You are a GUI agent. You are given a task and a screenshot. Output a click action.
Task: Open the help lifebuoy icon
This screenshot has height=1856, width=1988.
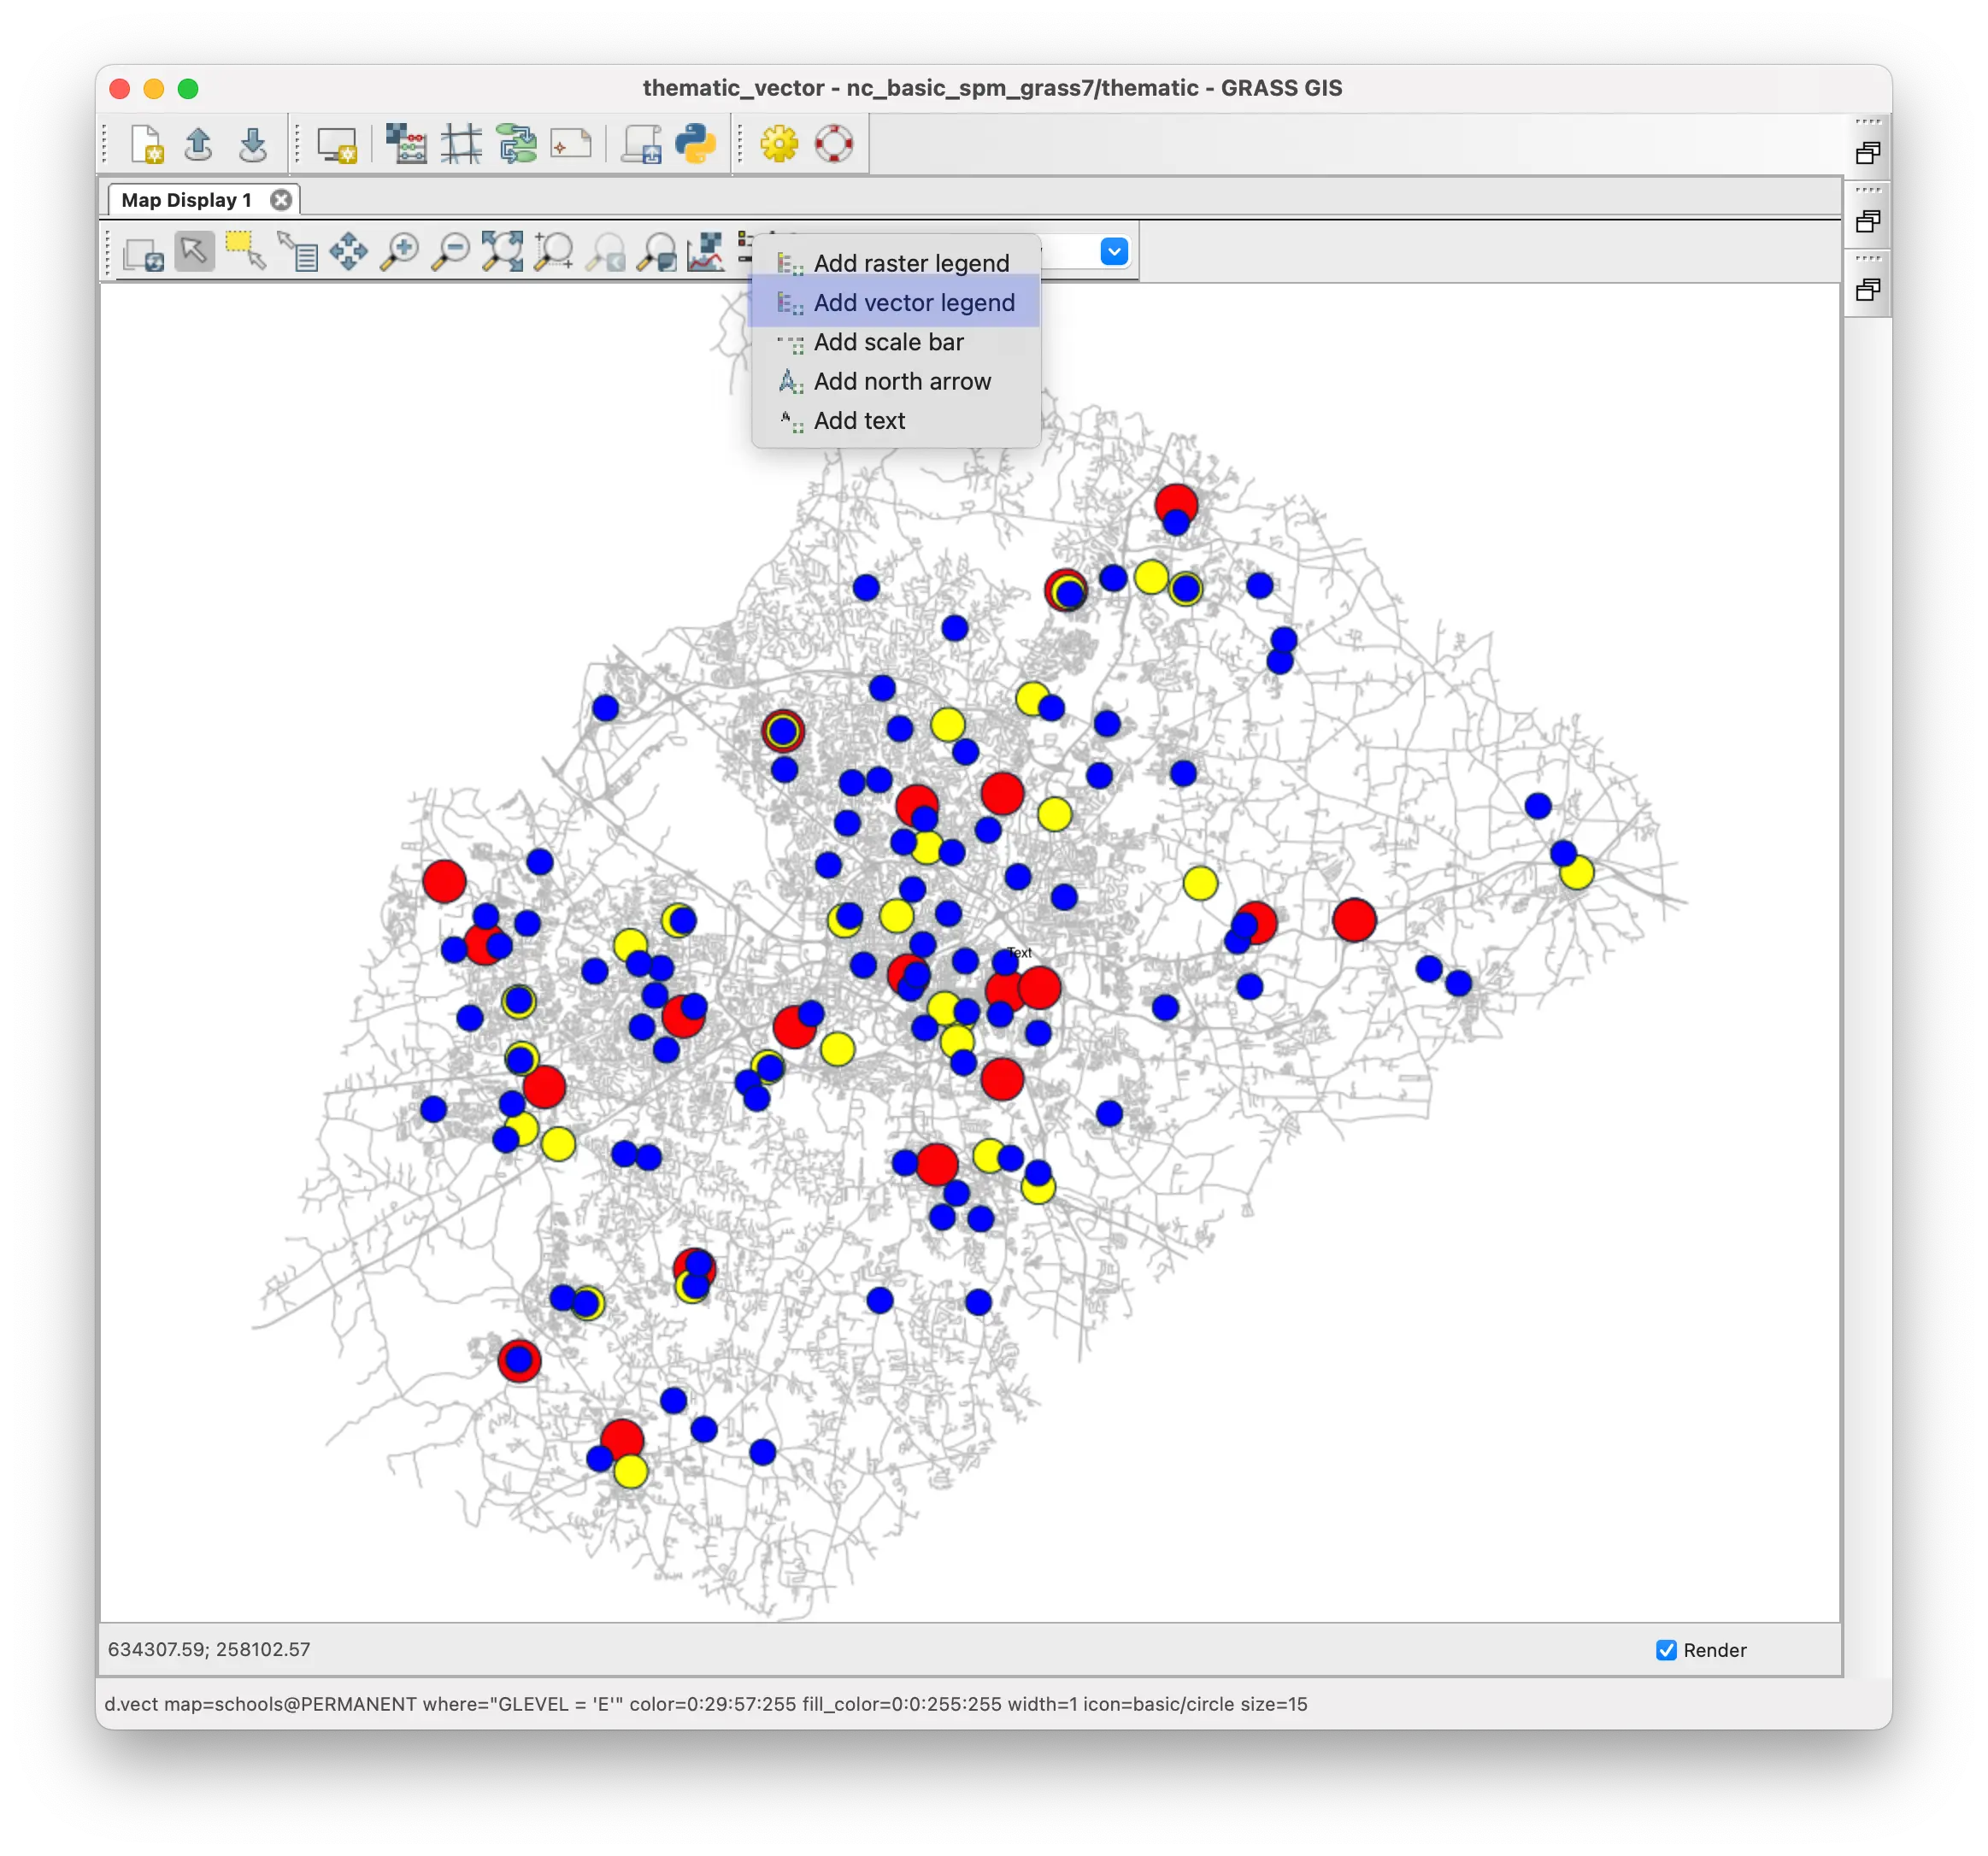coord(833,144)
